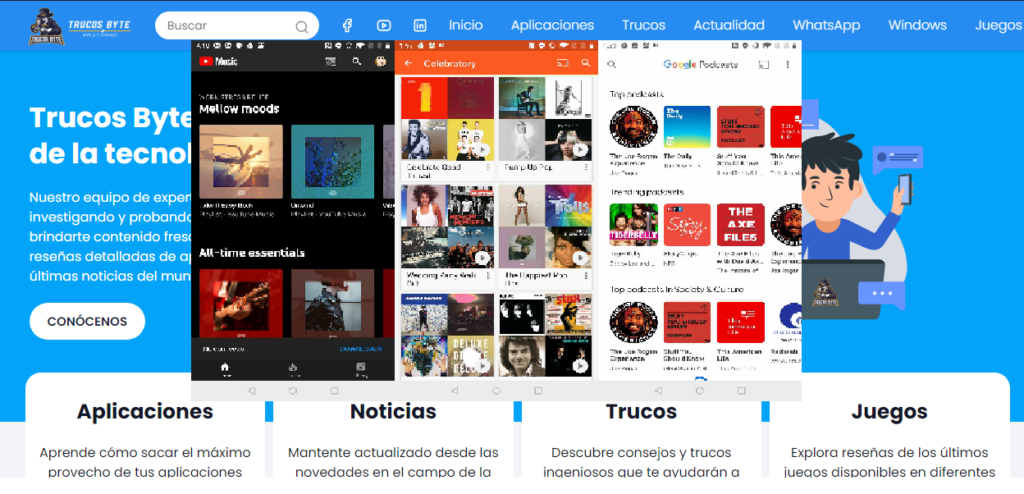
Task: Tap Android recents square under Google Podcasts
Action: coord(741,391)
